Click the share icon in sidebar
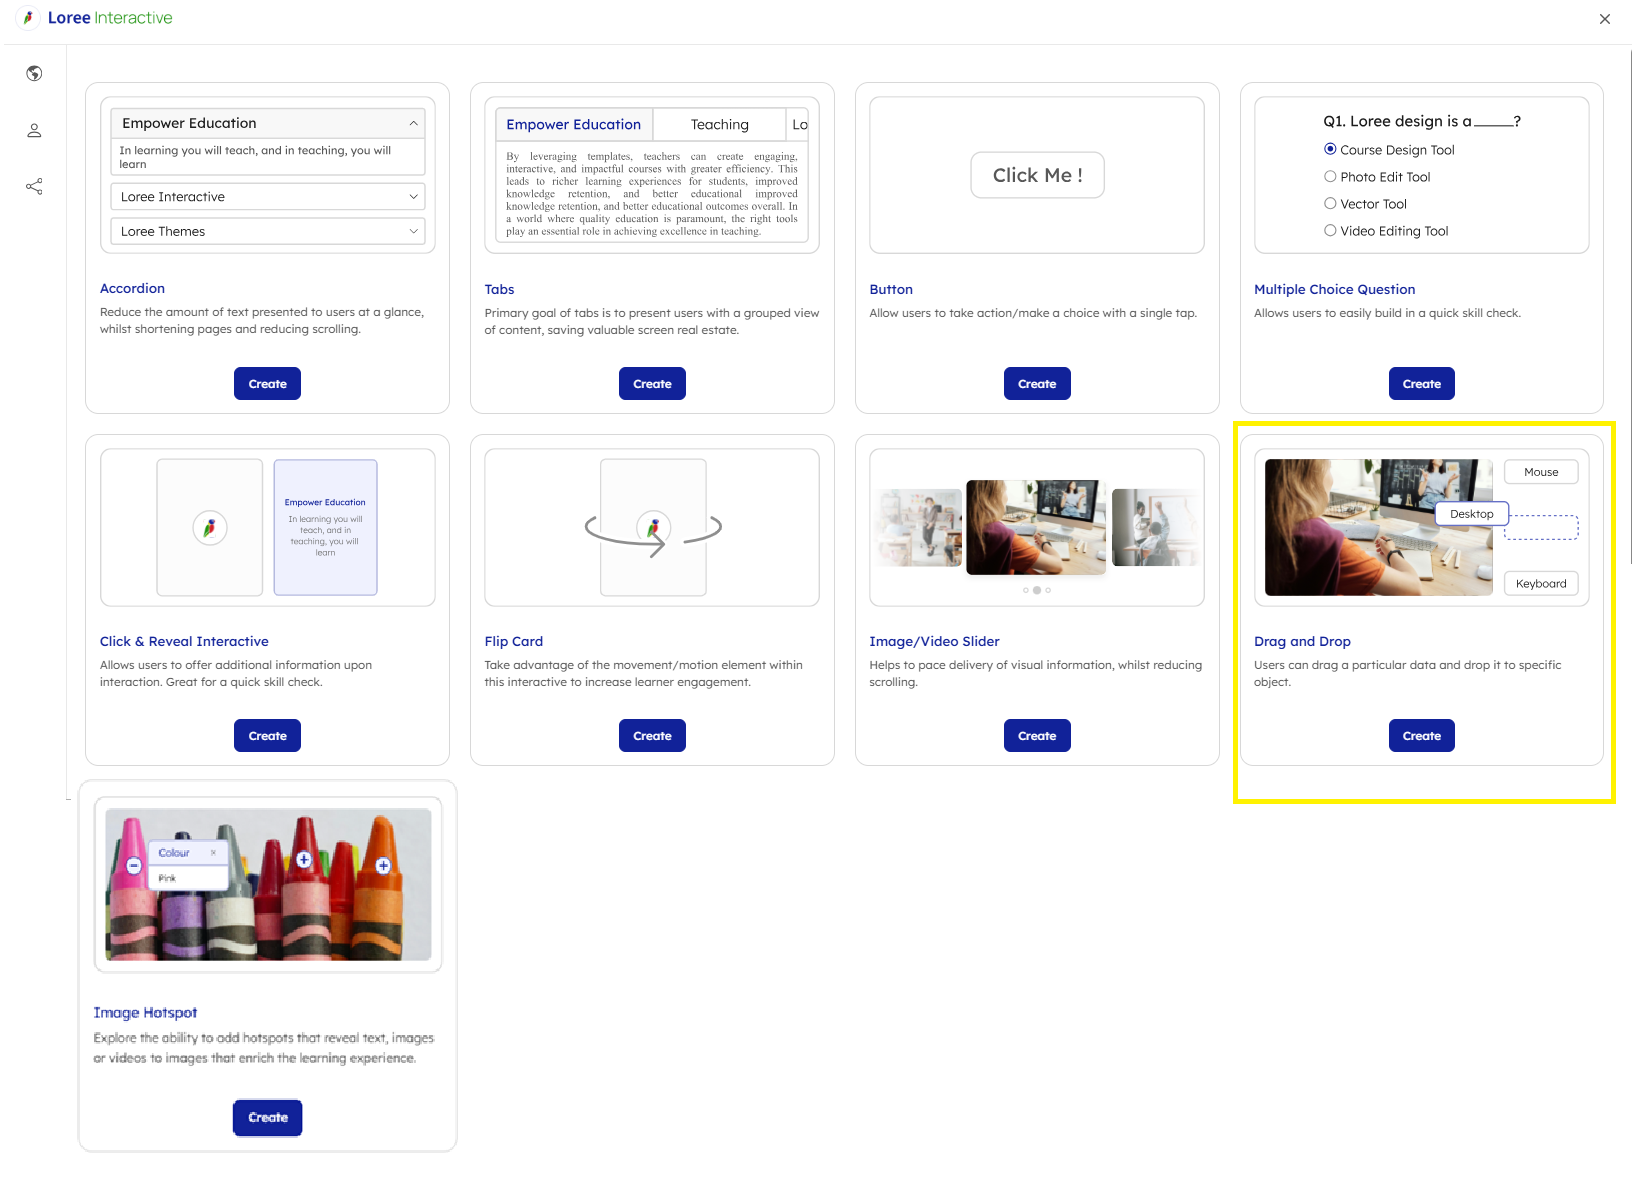Screen dimensions: 1647x1177 34,187
